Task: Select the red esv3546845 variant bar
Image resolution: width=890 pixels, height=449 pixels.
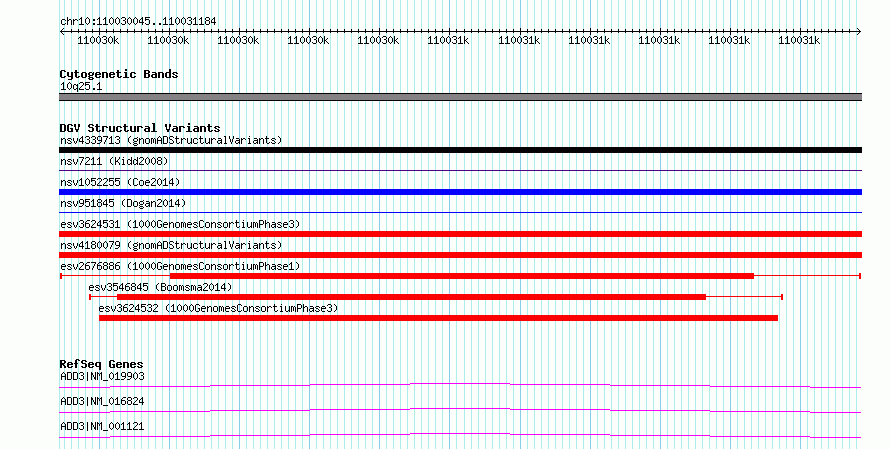Action: pyautogui.click(x=436, y=297)
